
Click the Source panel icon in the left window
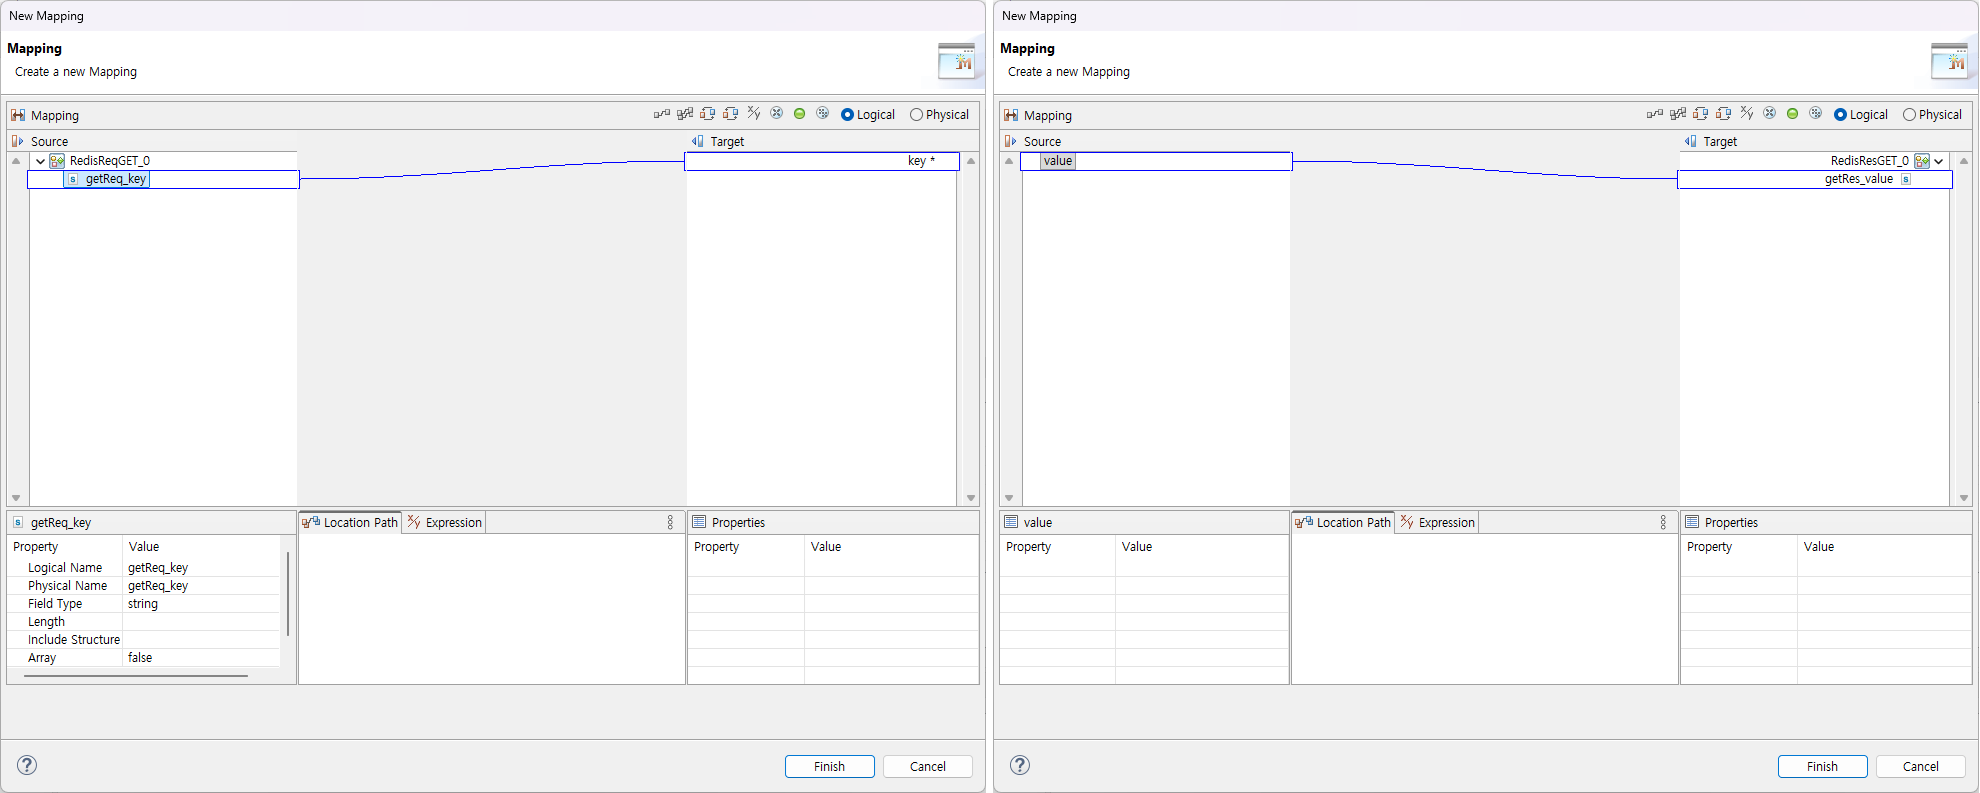coord(17,142)
